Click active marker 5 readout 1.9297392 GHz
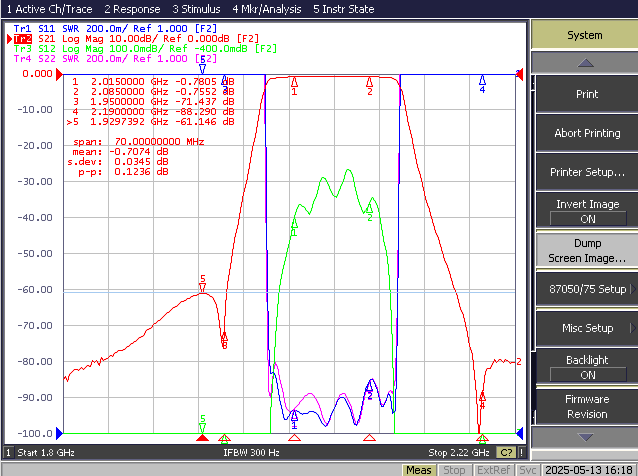This screenshot has height=476, width=638. (151, 122)
